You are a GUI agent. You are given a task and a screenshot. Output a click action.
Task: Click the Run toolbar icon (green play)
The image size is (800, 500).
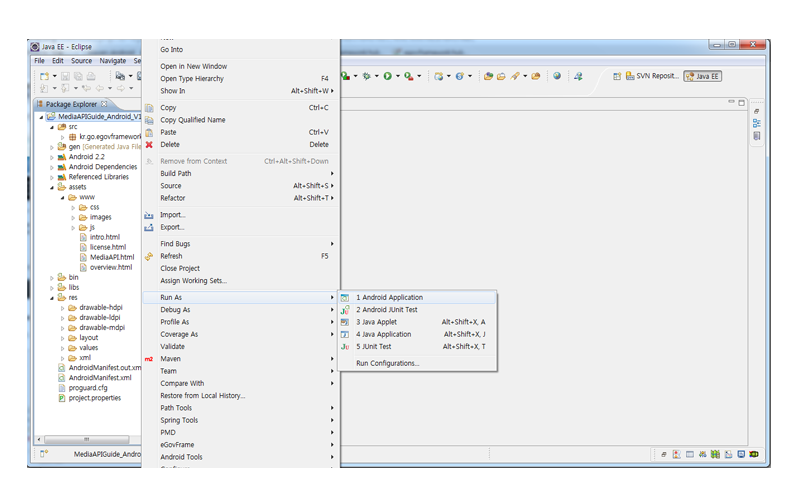tap(387, 76)
